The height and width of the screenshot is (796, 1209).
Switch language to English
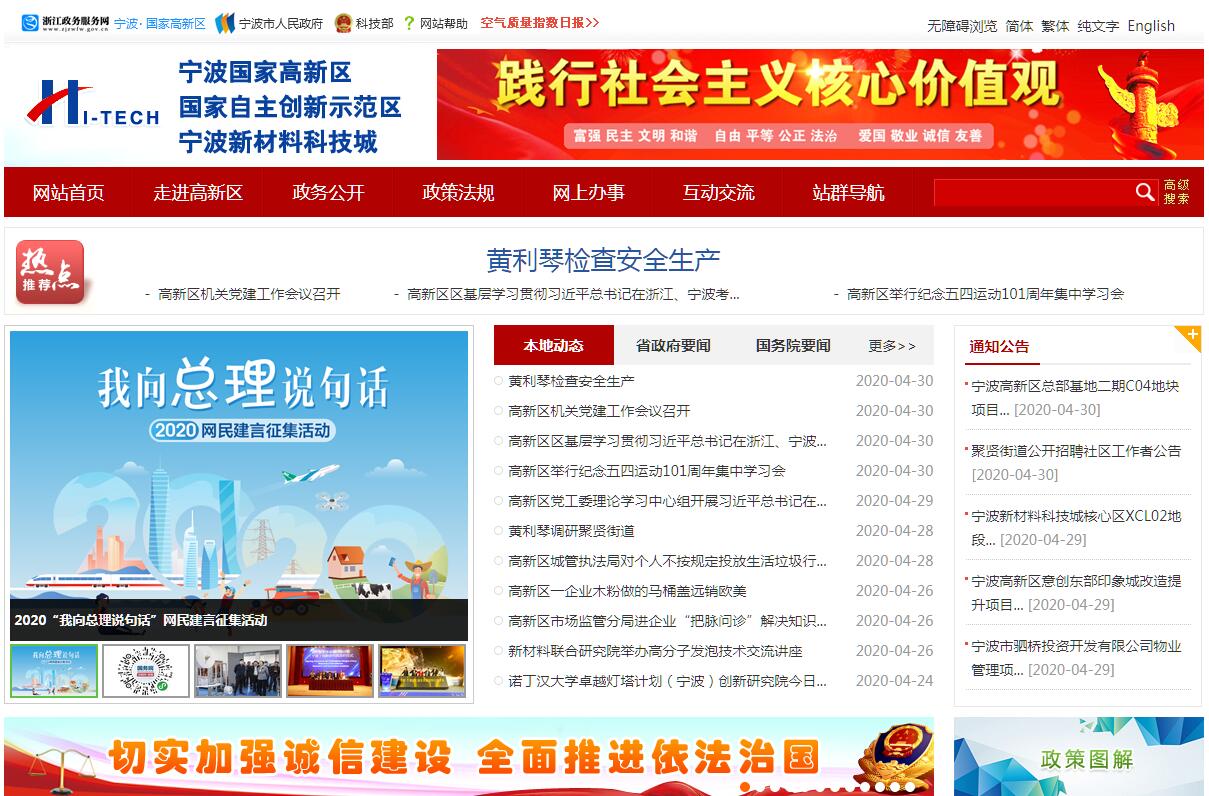[1151, 26]
